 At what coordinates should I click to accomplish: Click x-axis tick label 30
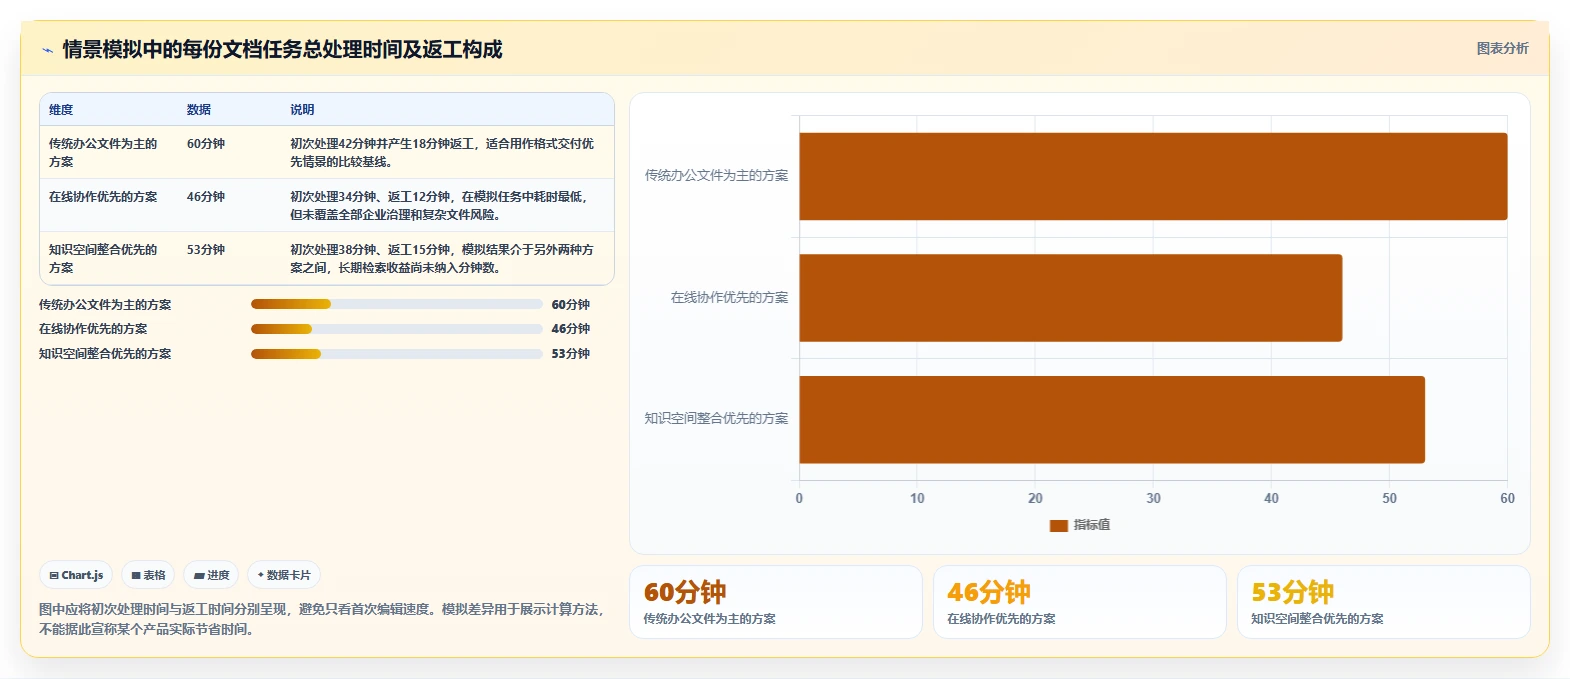point(1153,499)
